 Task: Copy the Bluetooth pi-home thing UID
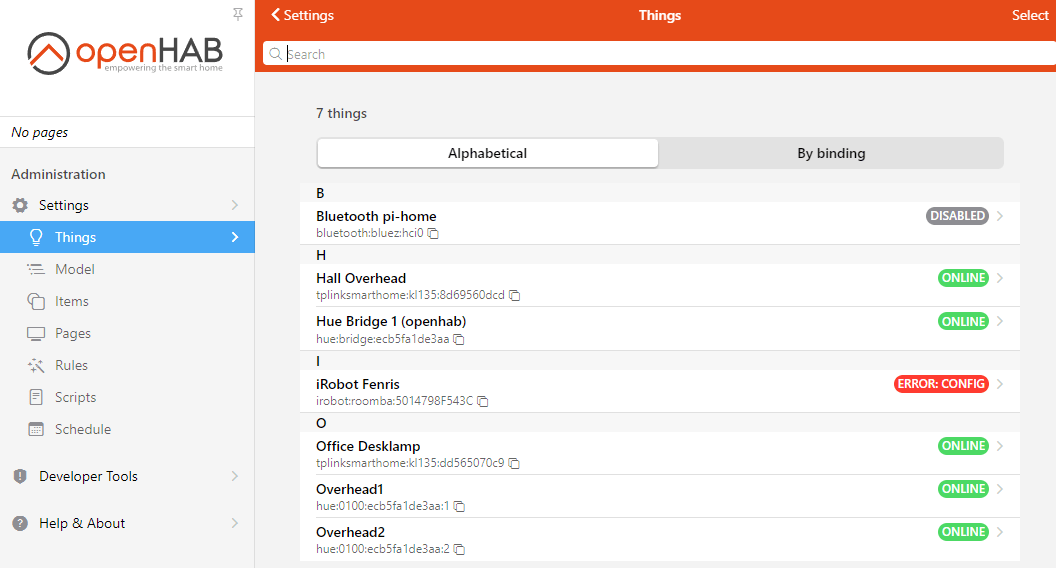pos(434,233)
